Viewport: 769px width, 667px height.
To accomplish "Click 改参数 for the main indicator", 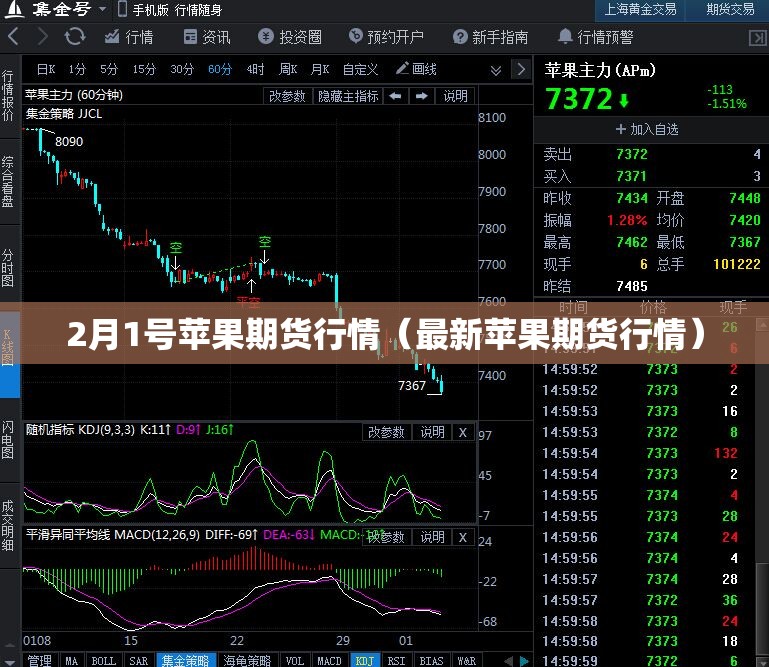I will [287, 96].
